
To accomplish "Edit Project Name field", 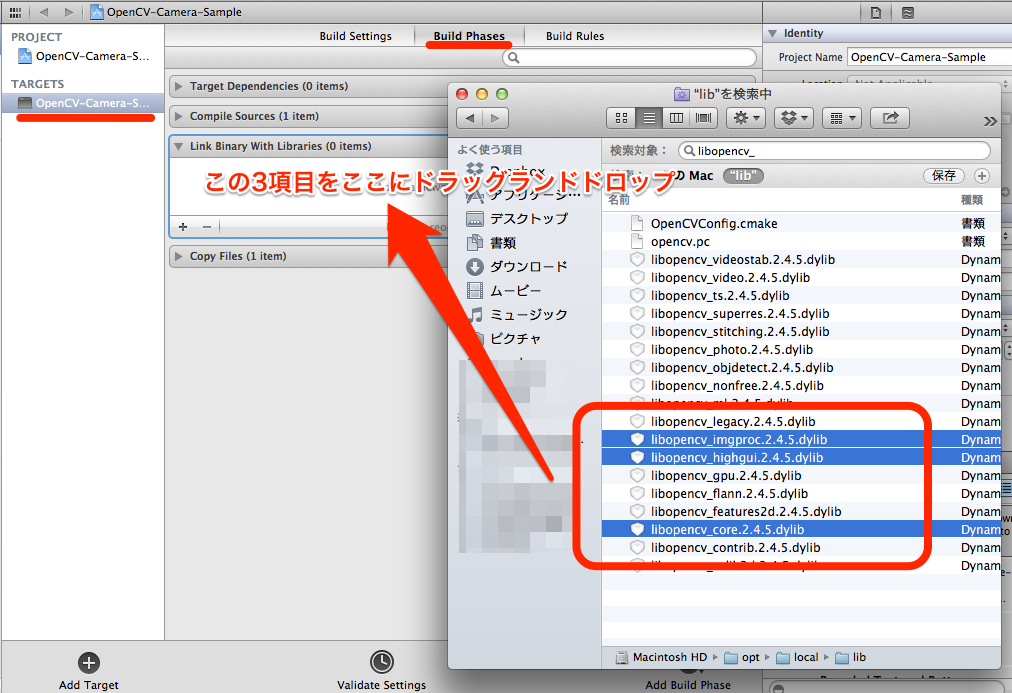I will [x=929, y=57].
